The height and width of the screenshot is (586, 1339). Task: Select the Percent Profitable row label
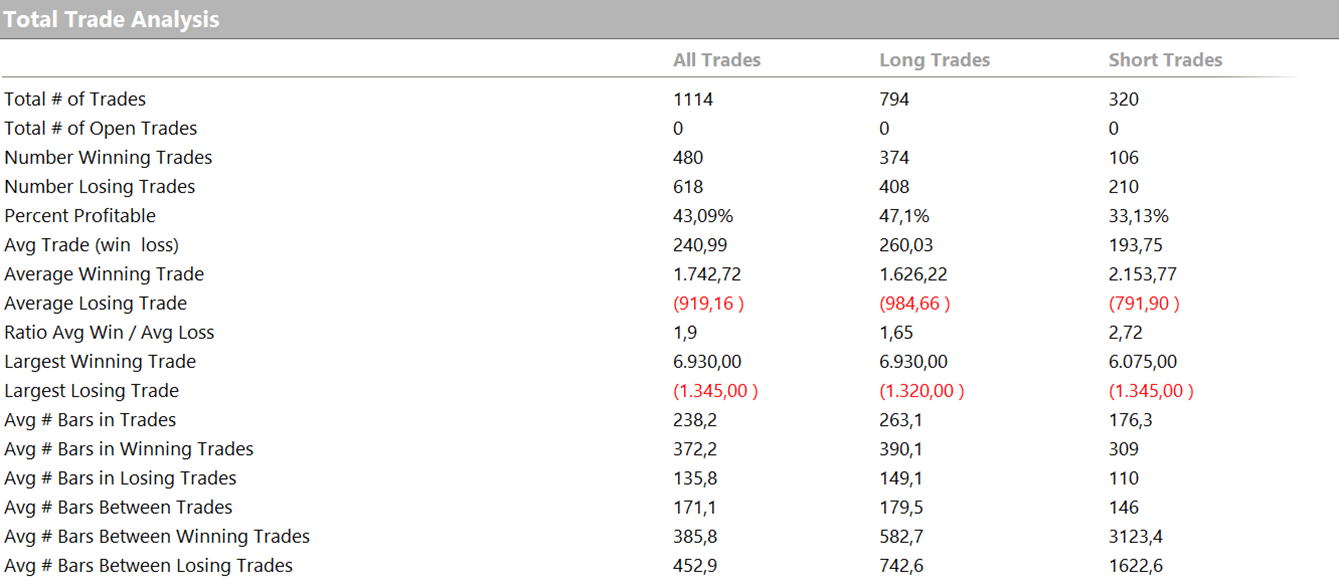coord(80,215)
